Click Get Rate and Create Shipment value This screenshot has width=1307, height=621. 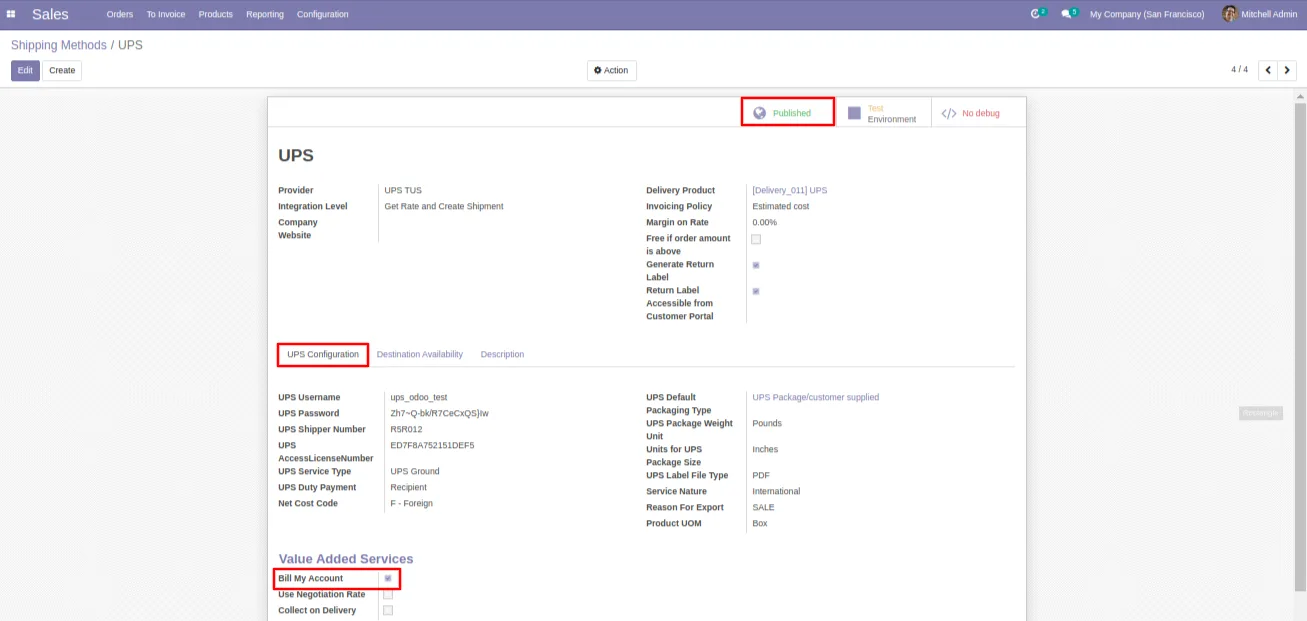(x=444, y=206)
